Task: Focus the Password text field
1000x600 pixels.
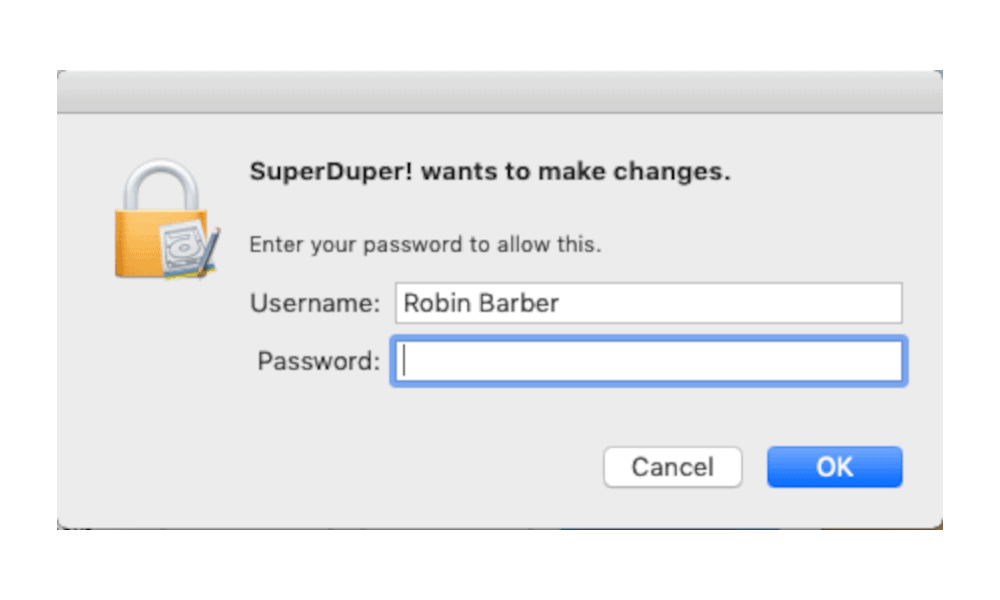Action: click(649, 361)
